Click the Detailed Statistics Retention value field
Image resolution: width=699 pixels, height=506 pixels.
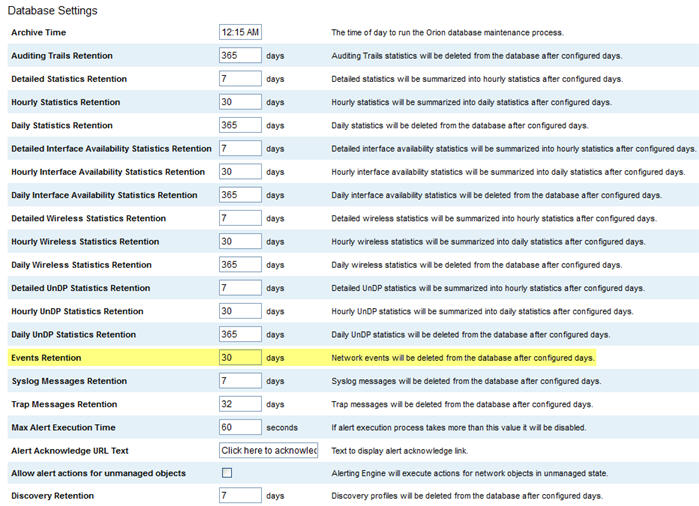click(240, 78)
